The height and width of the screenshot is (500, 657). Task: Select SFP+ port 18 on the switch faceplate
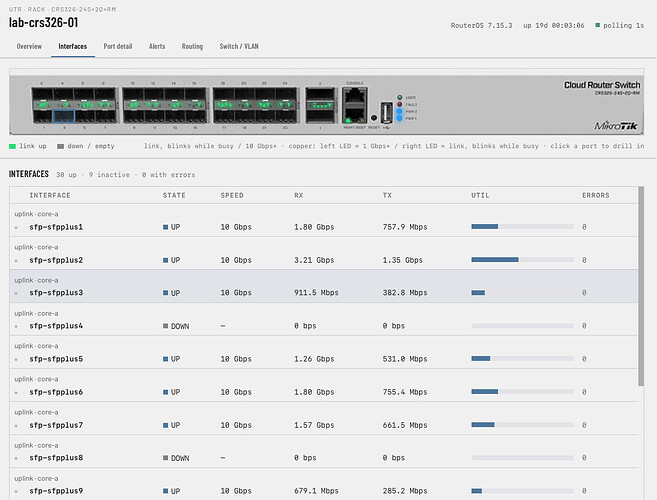click(225, 93)
